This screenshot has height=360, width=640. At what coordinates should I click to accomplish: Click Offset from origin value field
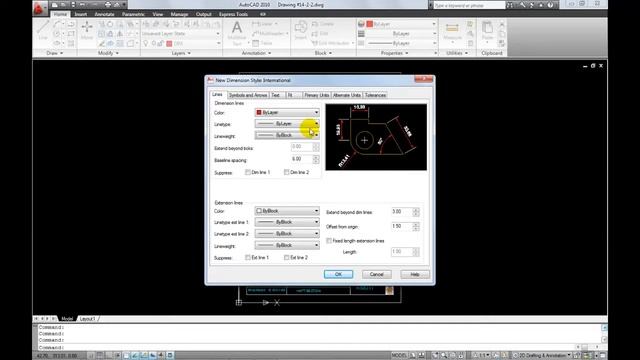402,226
